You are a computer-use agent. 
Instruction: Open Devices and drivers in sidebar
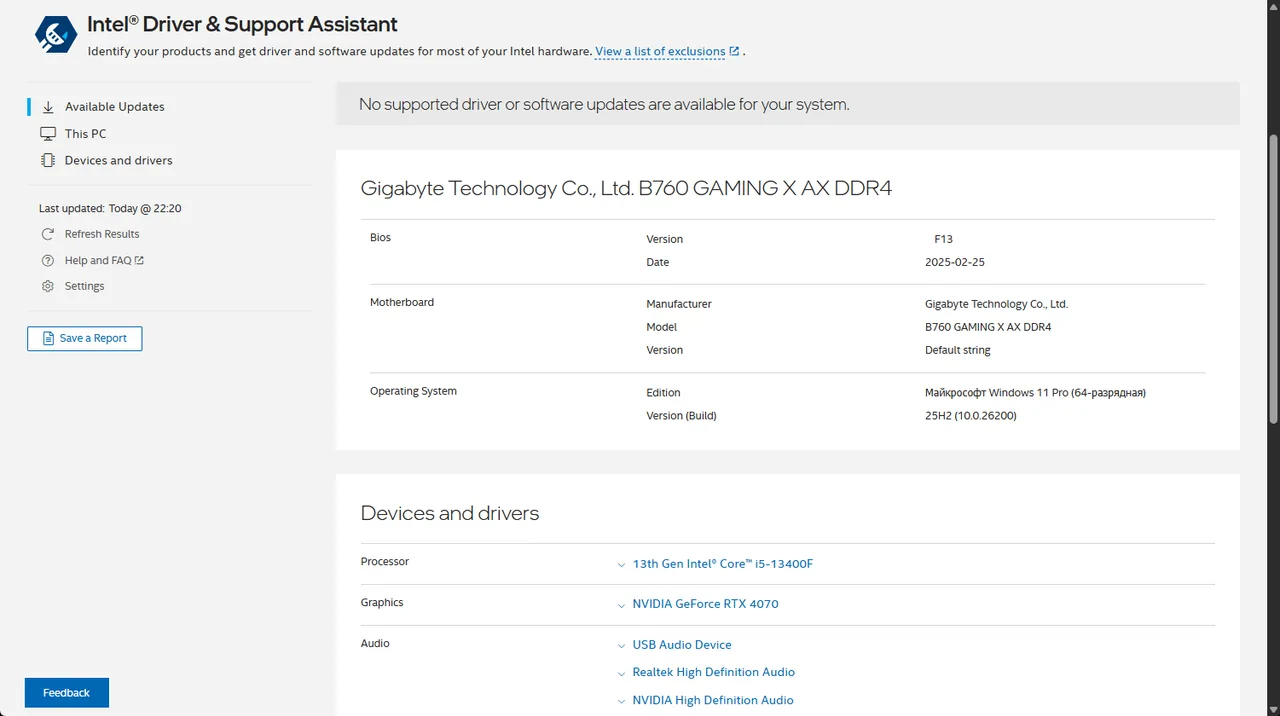point(118,160)
